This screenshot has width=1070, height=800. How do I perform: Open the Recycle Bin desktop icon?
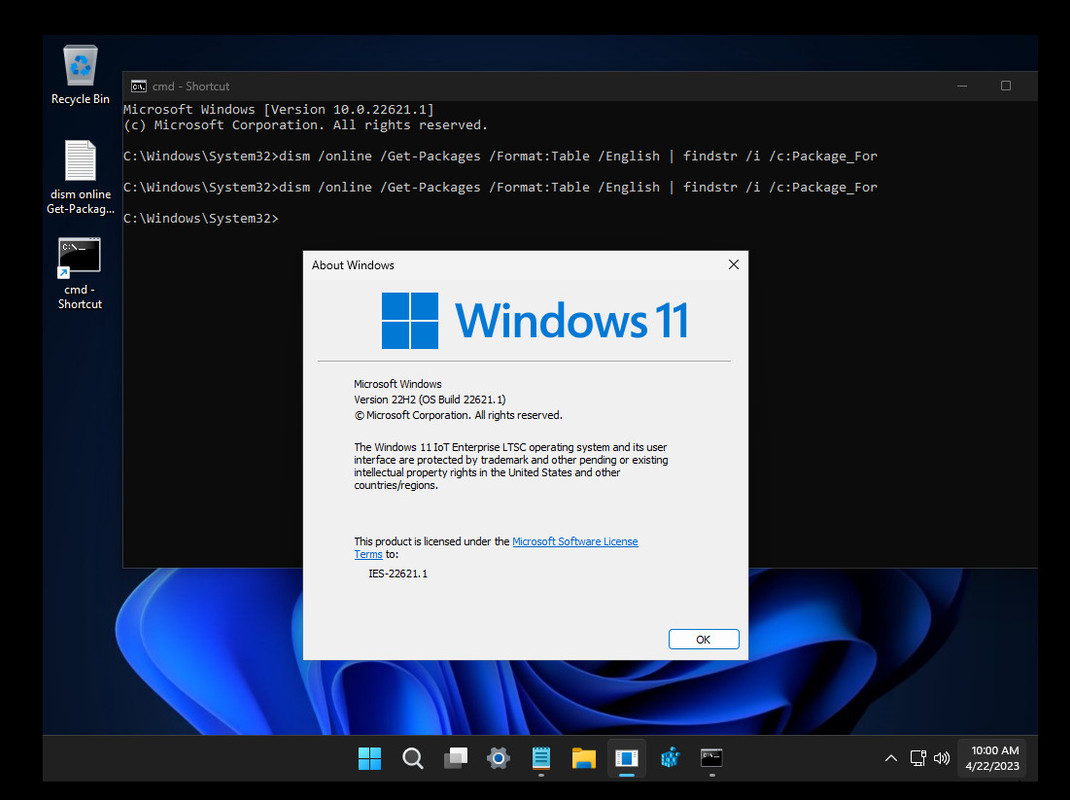tap(80, 75)
